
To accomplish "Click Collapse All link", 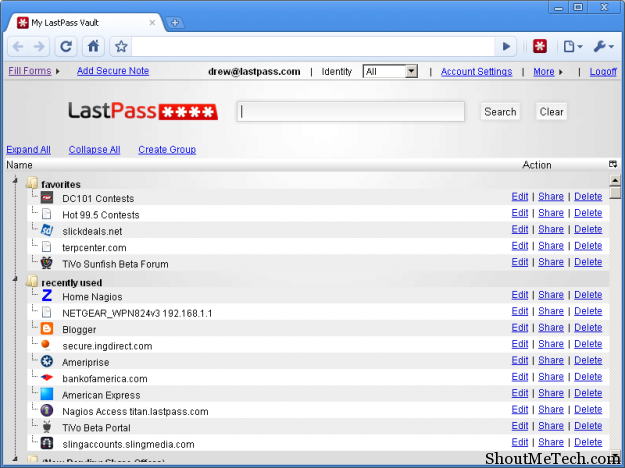I will coord(94,149).
